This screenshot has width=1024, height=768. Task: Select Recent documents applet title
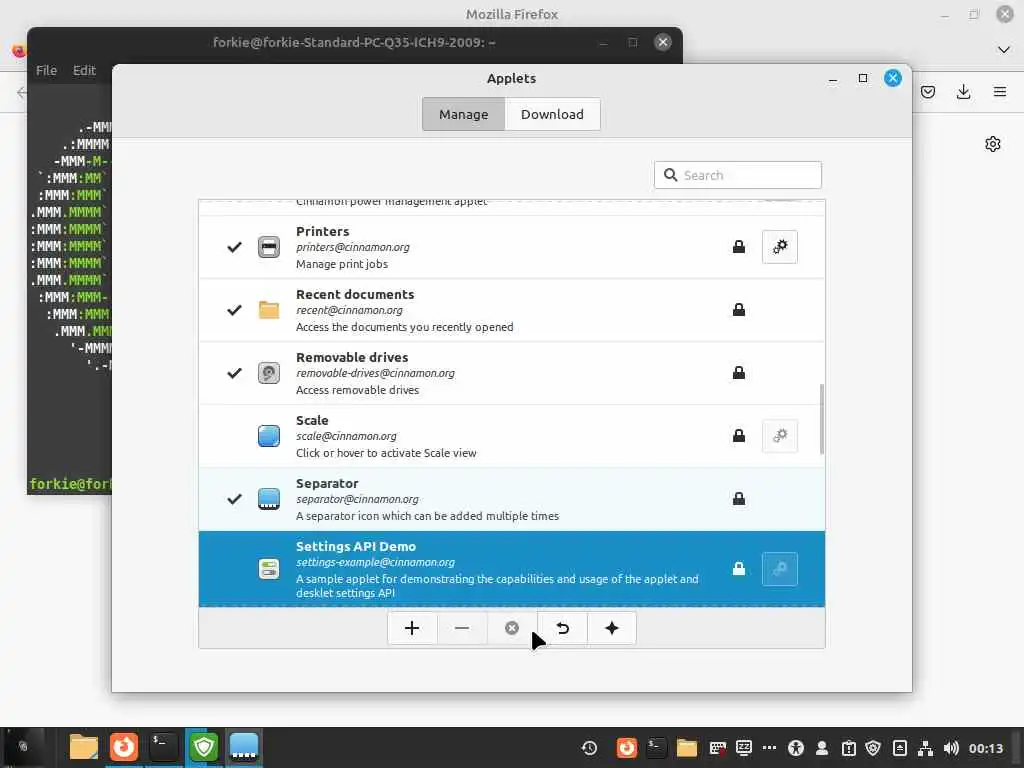point(355,295)
